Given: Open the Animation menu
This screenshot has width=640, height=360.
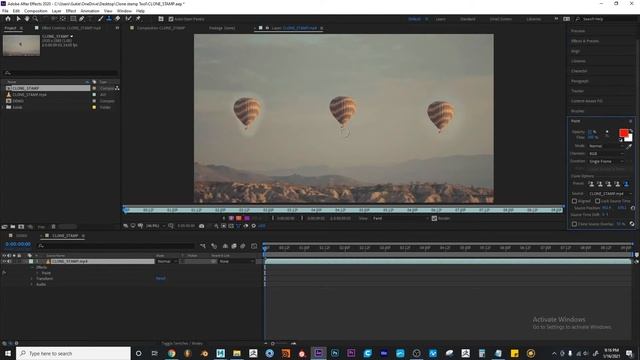Looking at the screenshot, I should coord(90,11).
